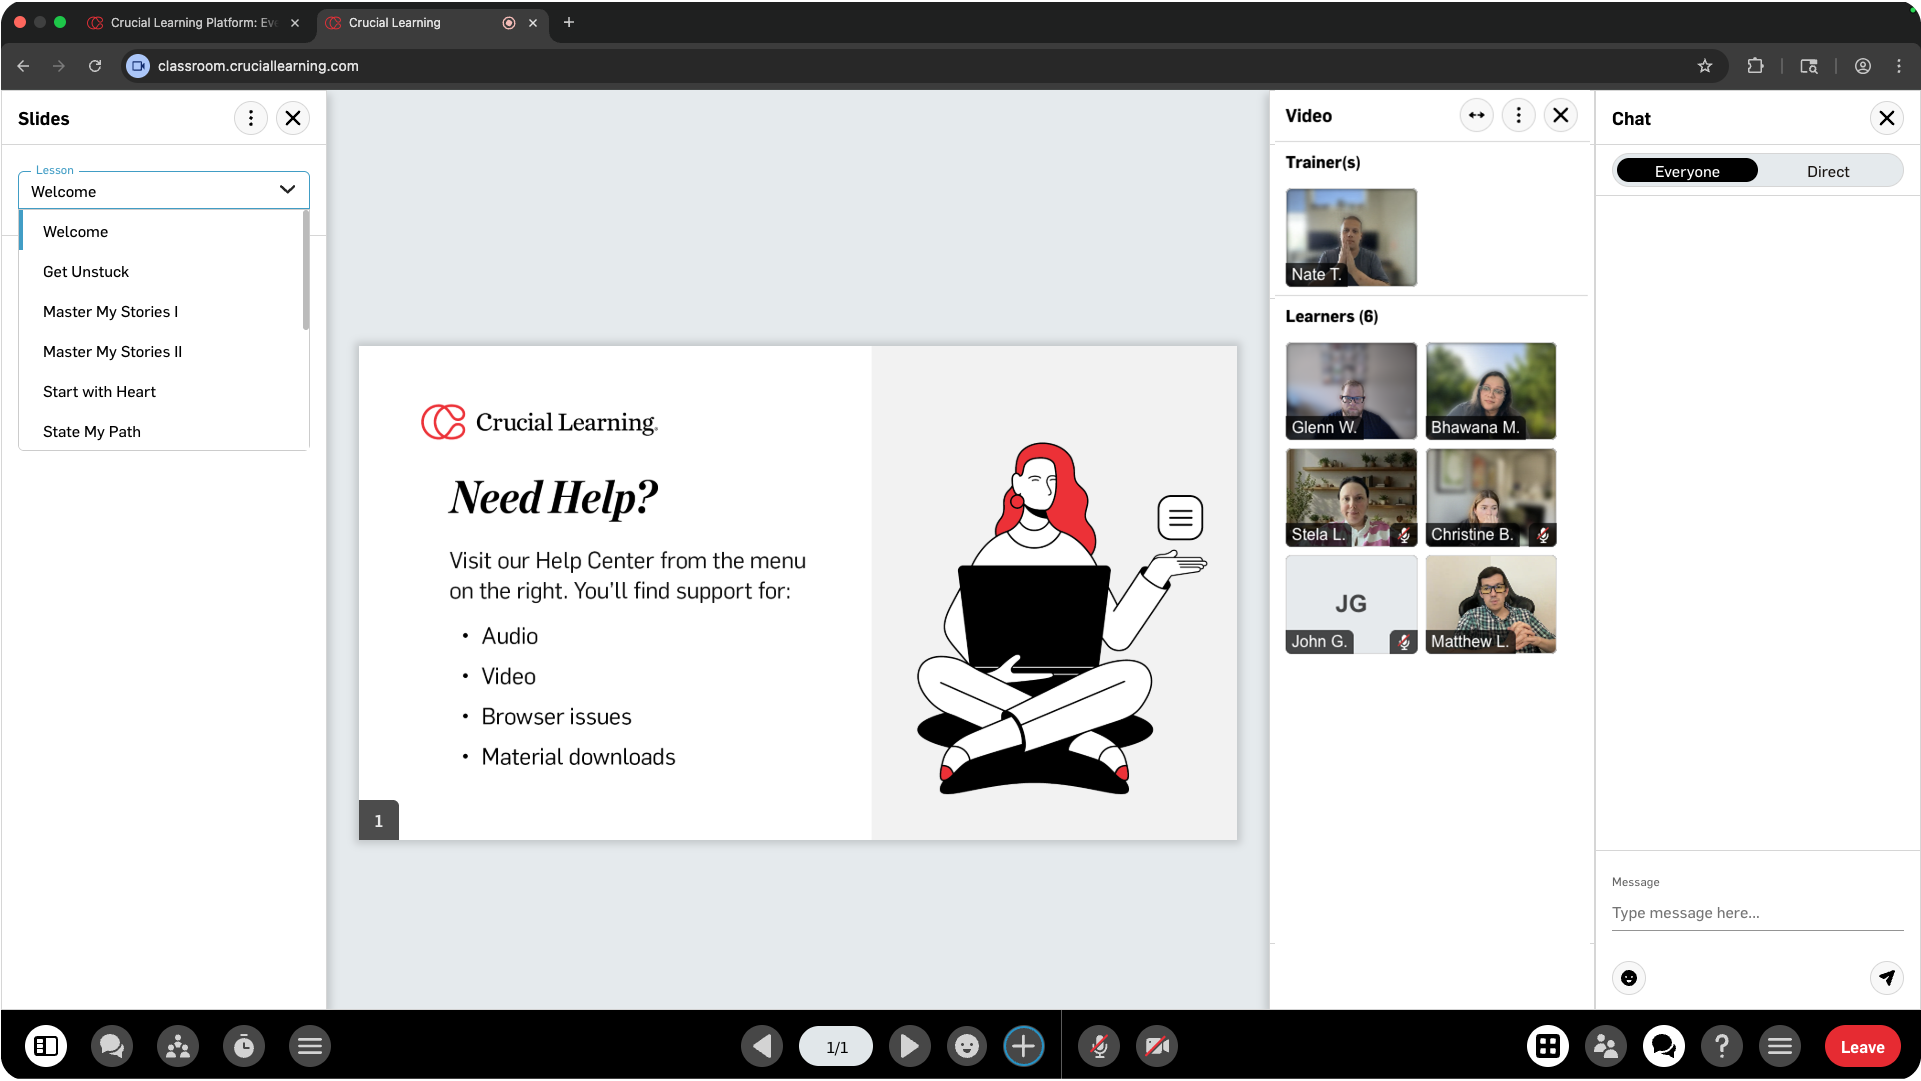Image resolution: width=1921 pixels, height=1081 pixels.
Task: Close the Crucial Learning Platform tab
Action: pyautogui.click(x=295, y=23)
